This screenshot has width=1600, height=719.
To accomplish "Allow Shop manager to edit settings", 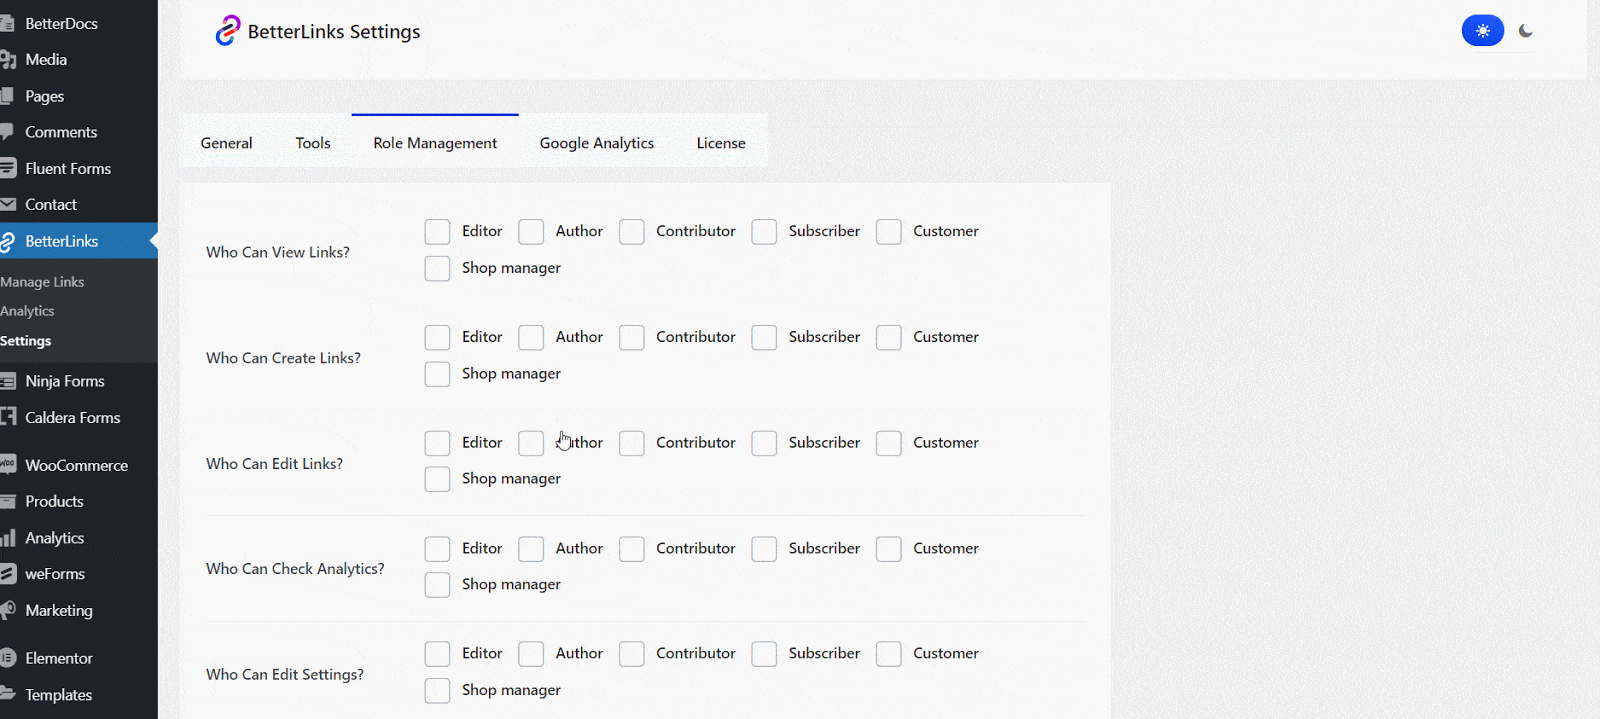I will tap(437, 690).
